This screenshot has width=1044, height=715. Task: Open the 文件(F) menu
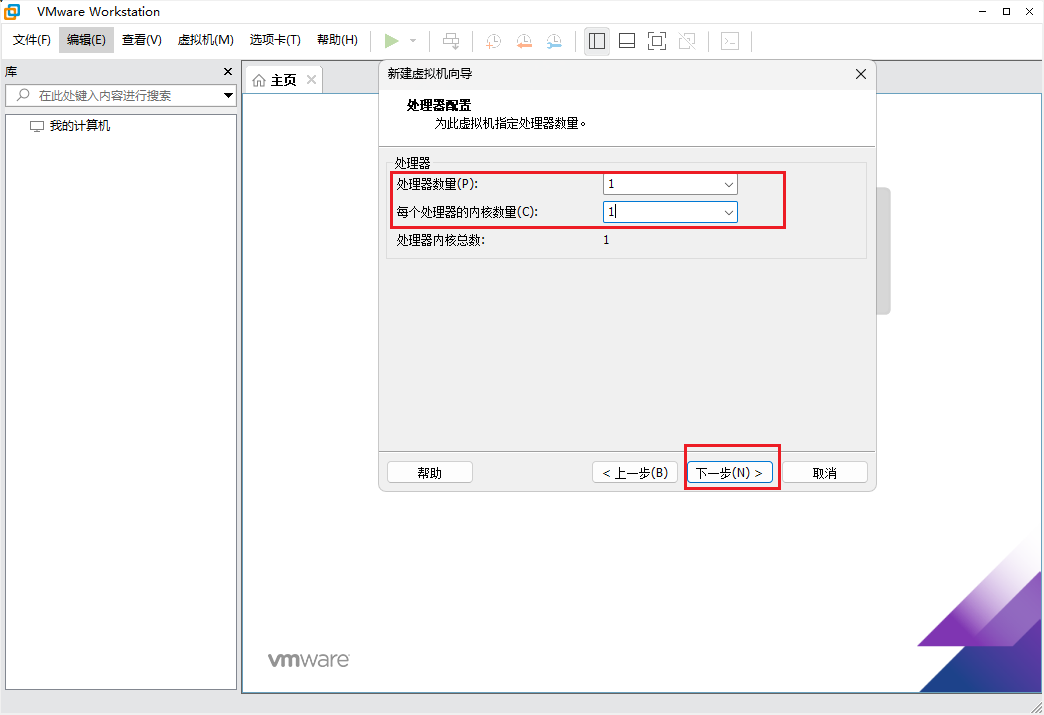(x=31, y=40)
